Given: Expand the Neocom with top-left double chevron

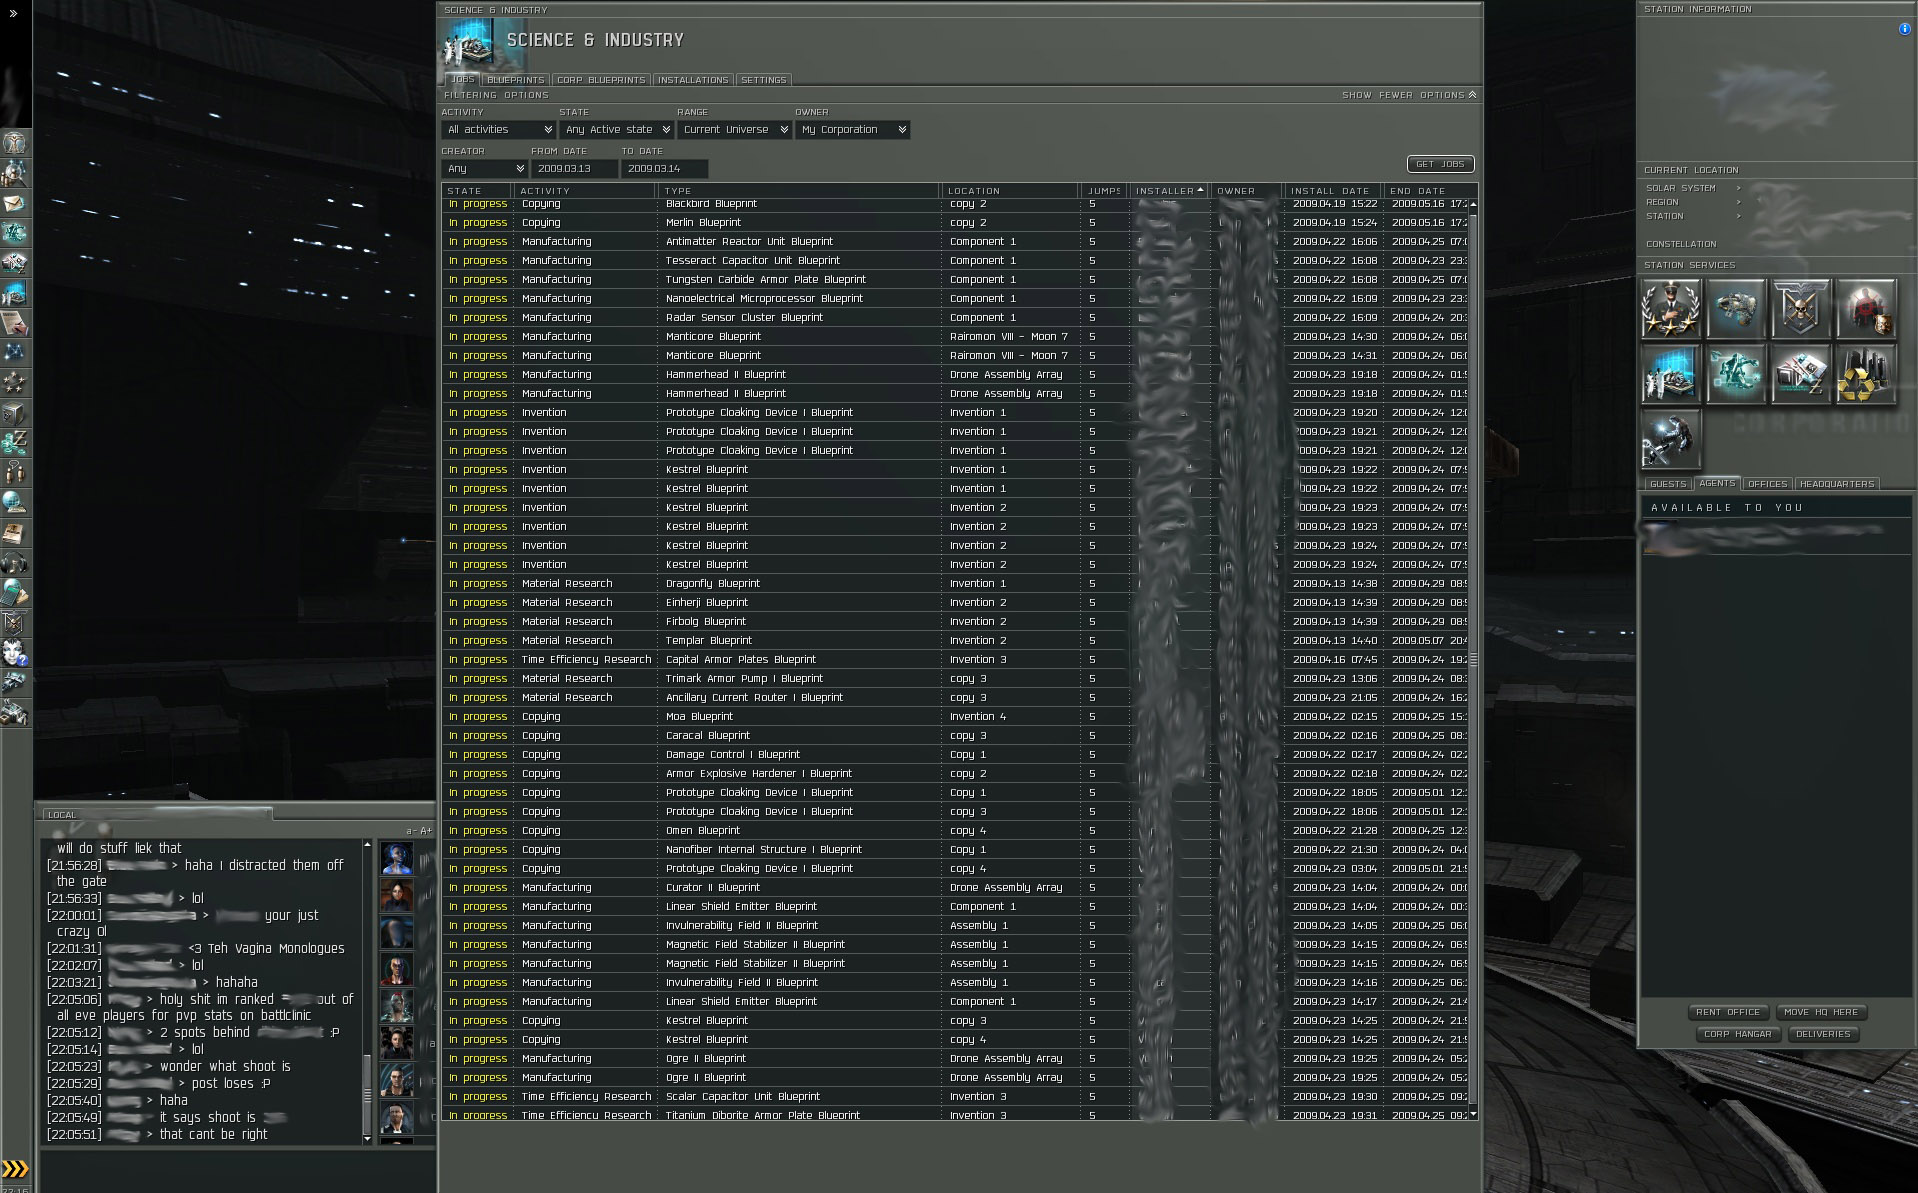Looking at the screenshot, I should pyautogui.click(x=13, y=14).
